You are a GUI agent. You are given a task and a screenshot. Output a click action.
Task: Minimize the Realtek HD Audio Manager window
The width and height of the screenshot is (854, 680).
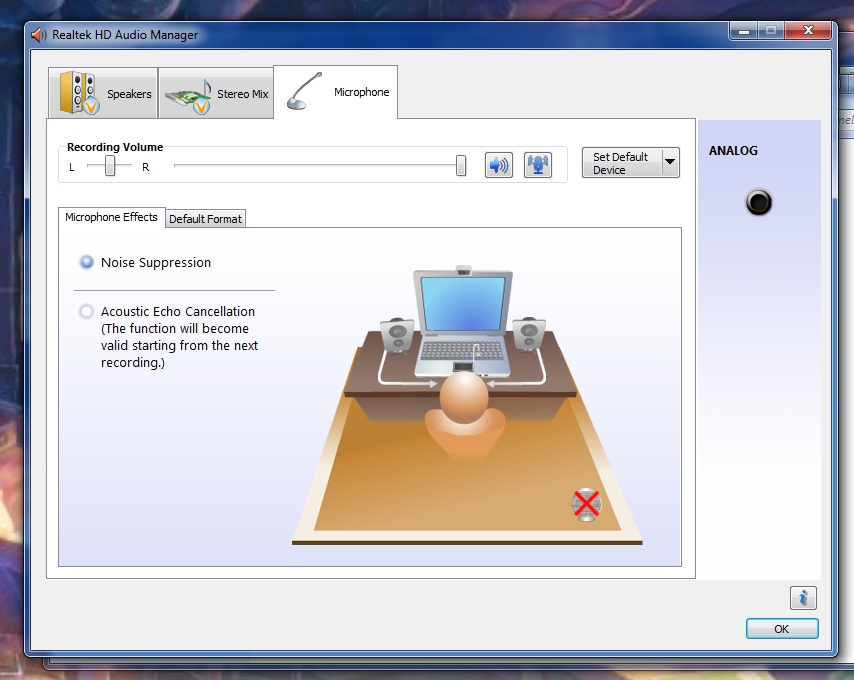point(743,30)
